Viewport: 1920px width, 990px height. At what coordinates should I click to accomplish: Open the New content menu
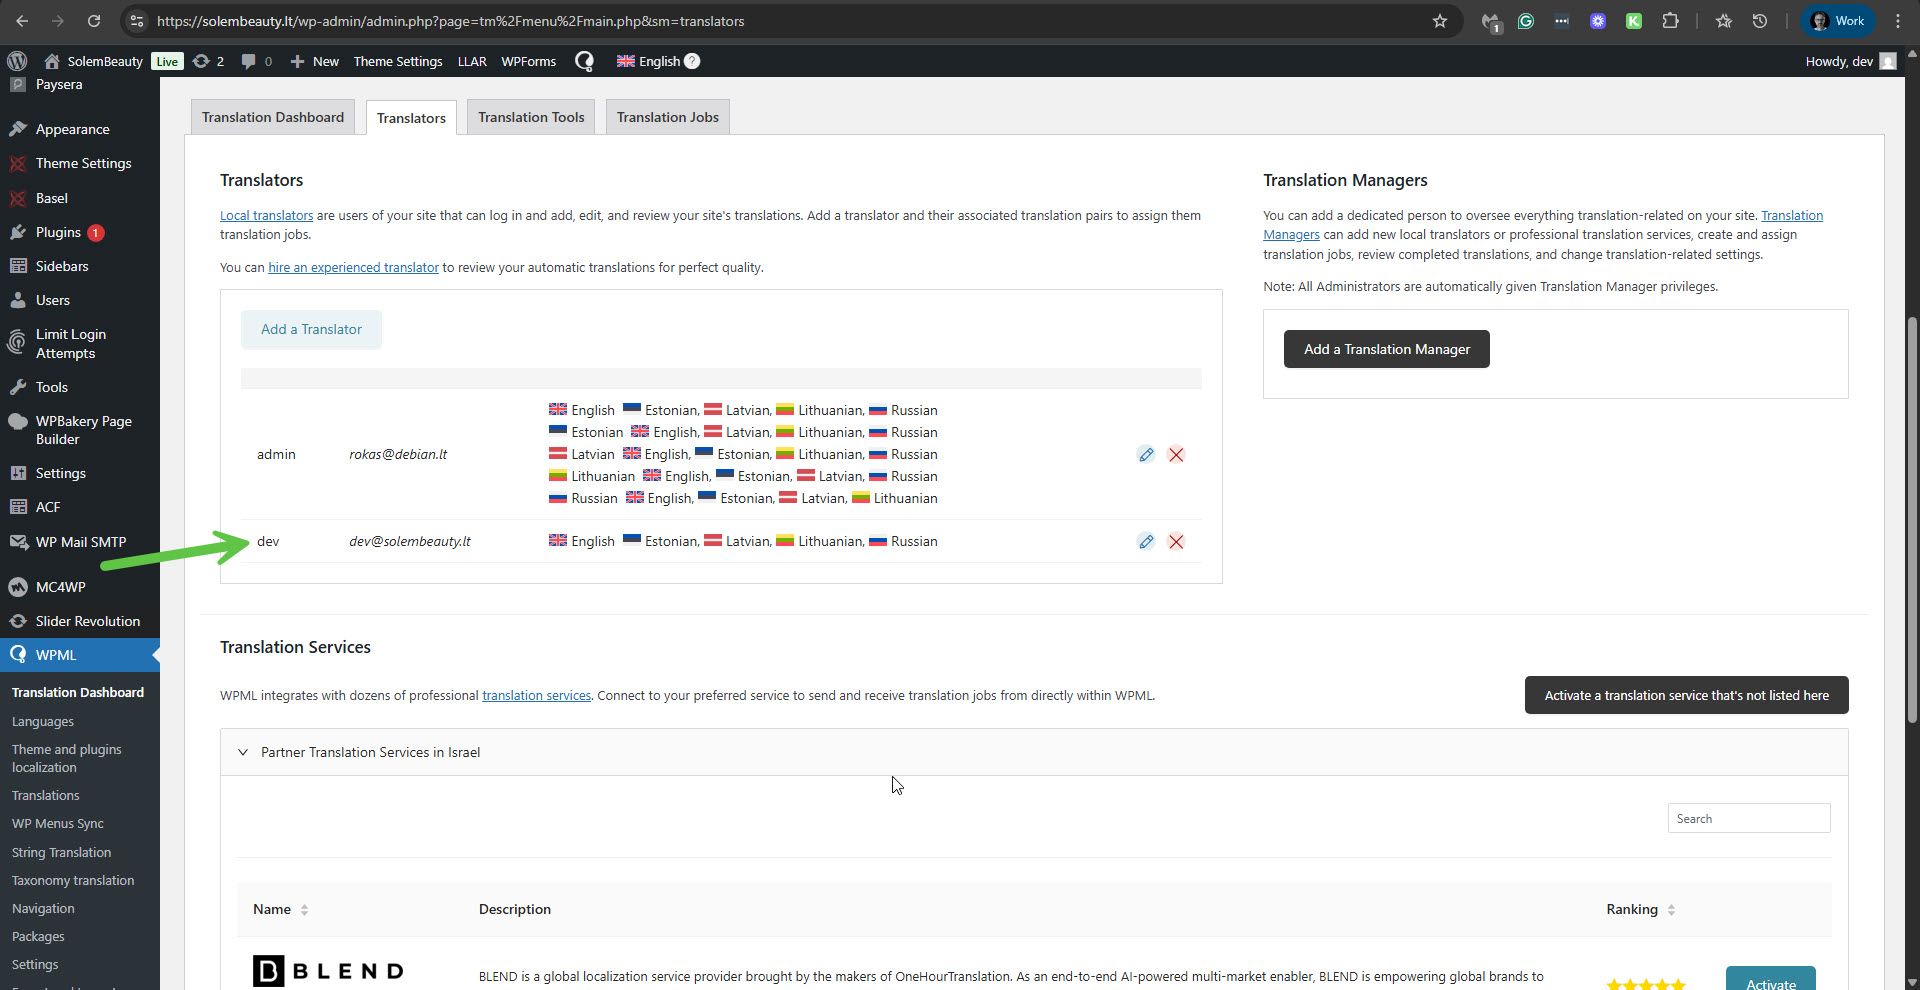coord(315,61)
